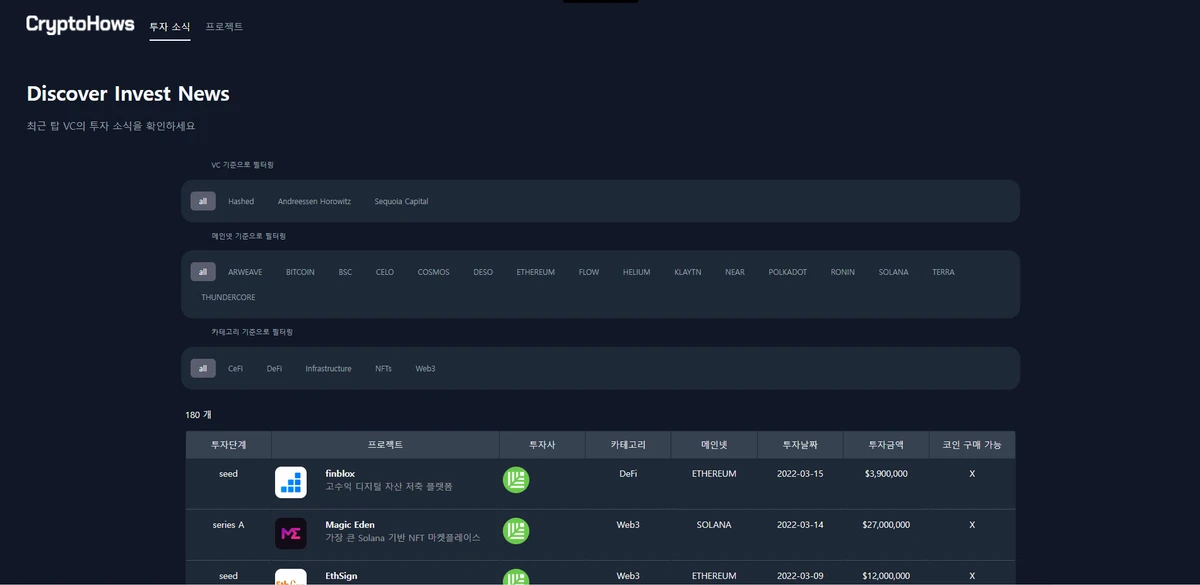Filter mainnet by BSC
Viewport: 1200px width, 585px height.
tap(345, 272)
